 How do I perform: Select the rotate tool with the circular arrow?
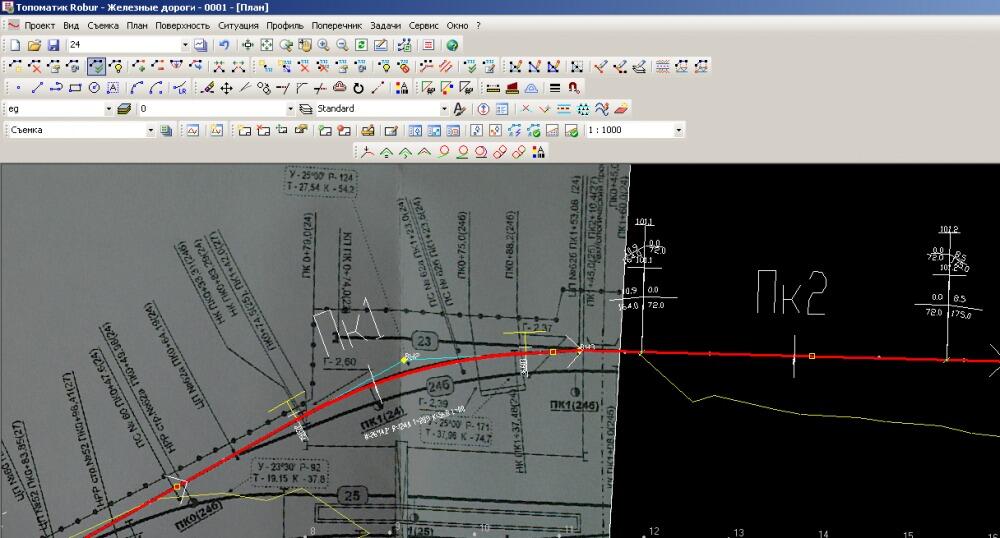[x=358, y=88]
